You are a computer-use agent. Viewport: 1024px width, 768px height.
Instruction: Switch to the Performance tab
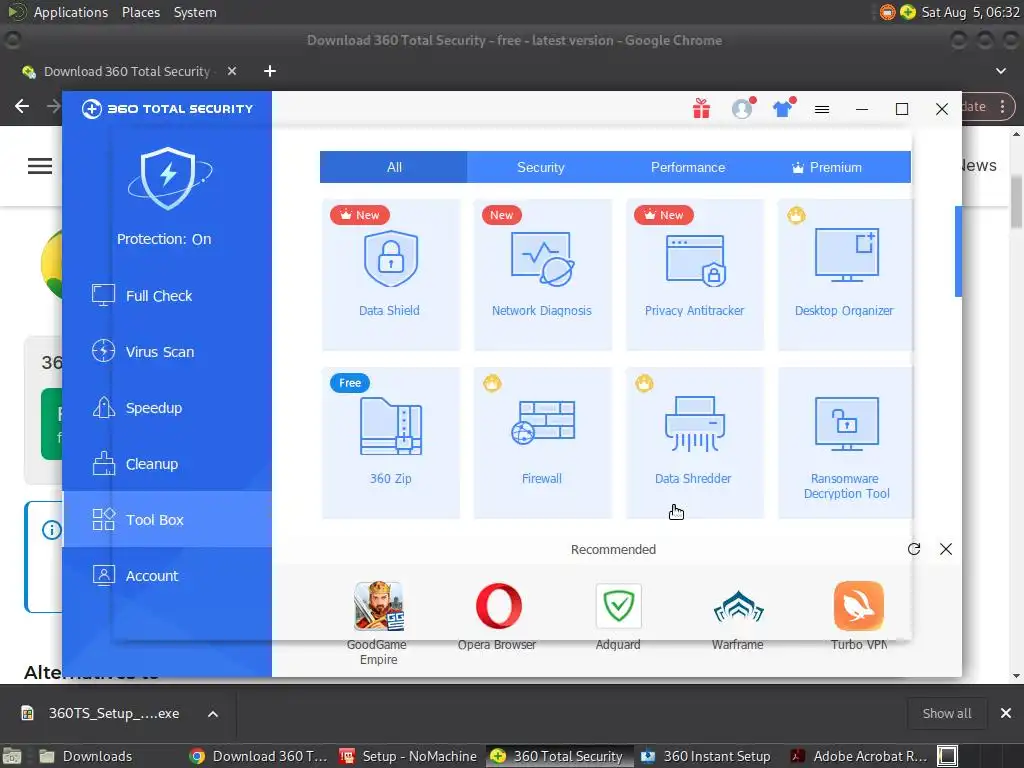coord(688,167)
